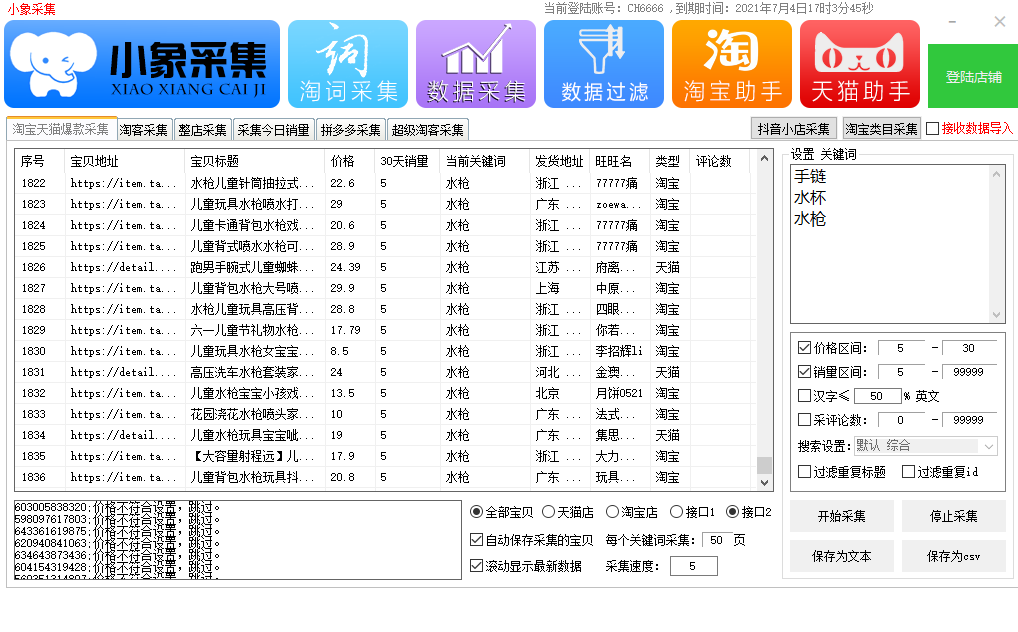
Task: Click 价格 column header
Action: coord(349,161)
